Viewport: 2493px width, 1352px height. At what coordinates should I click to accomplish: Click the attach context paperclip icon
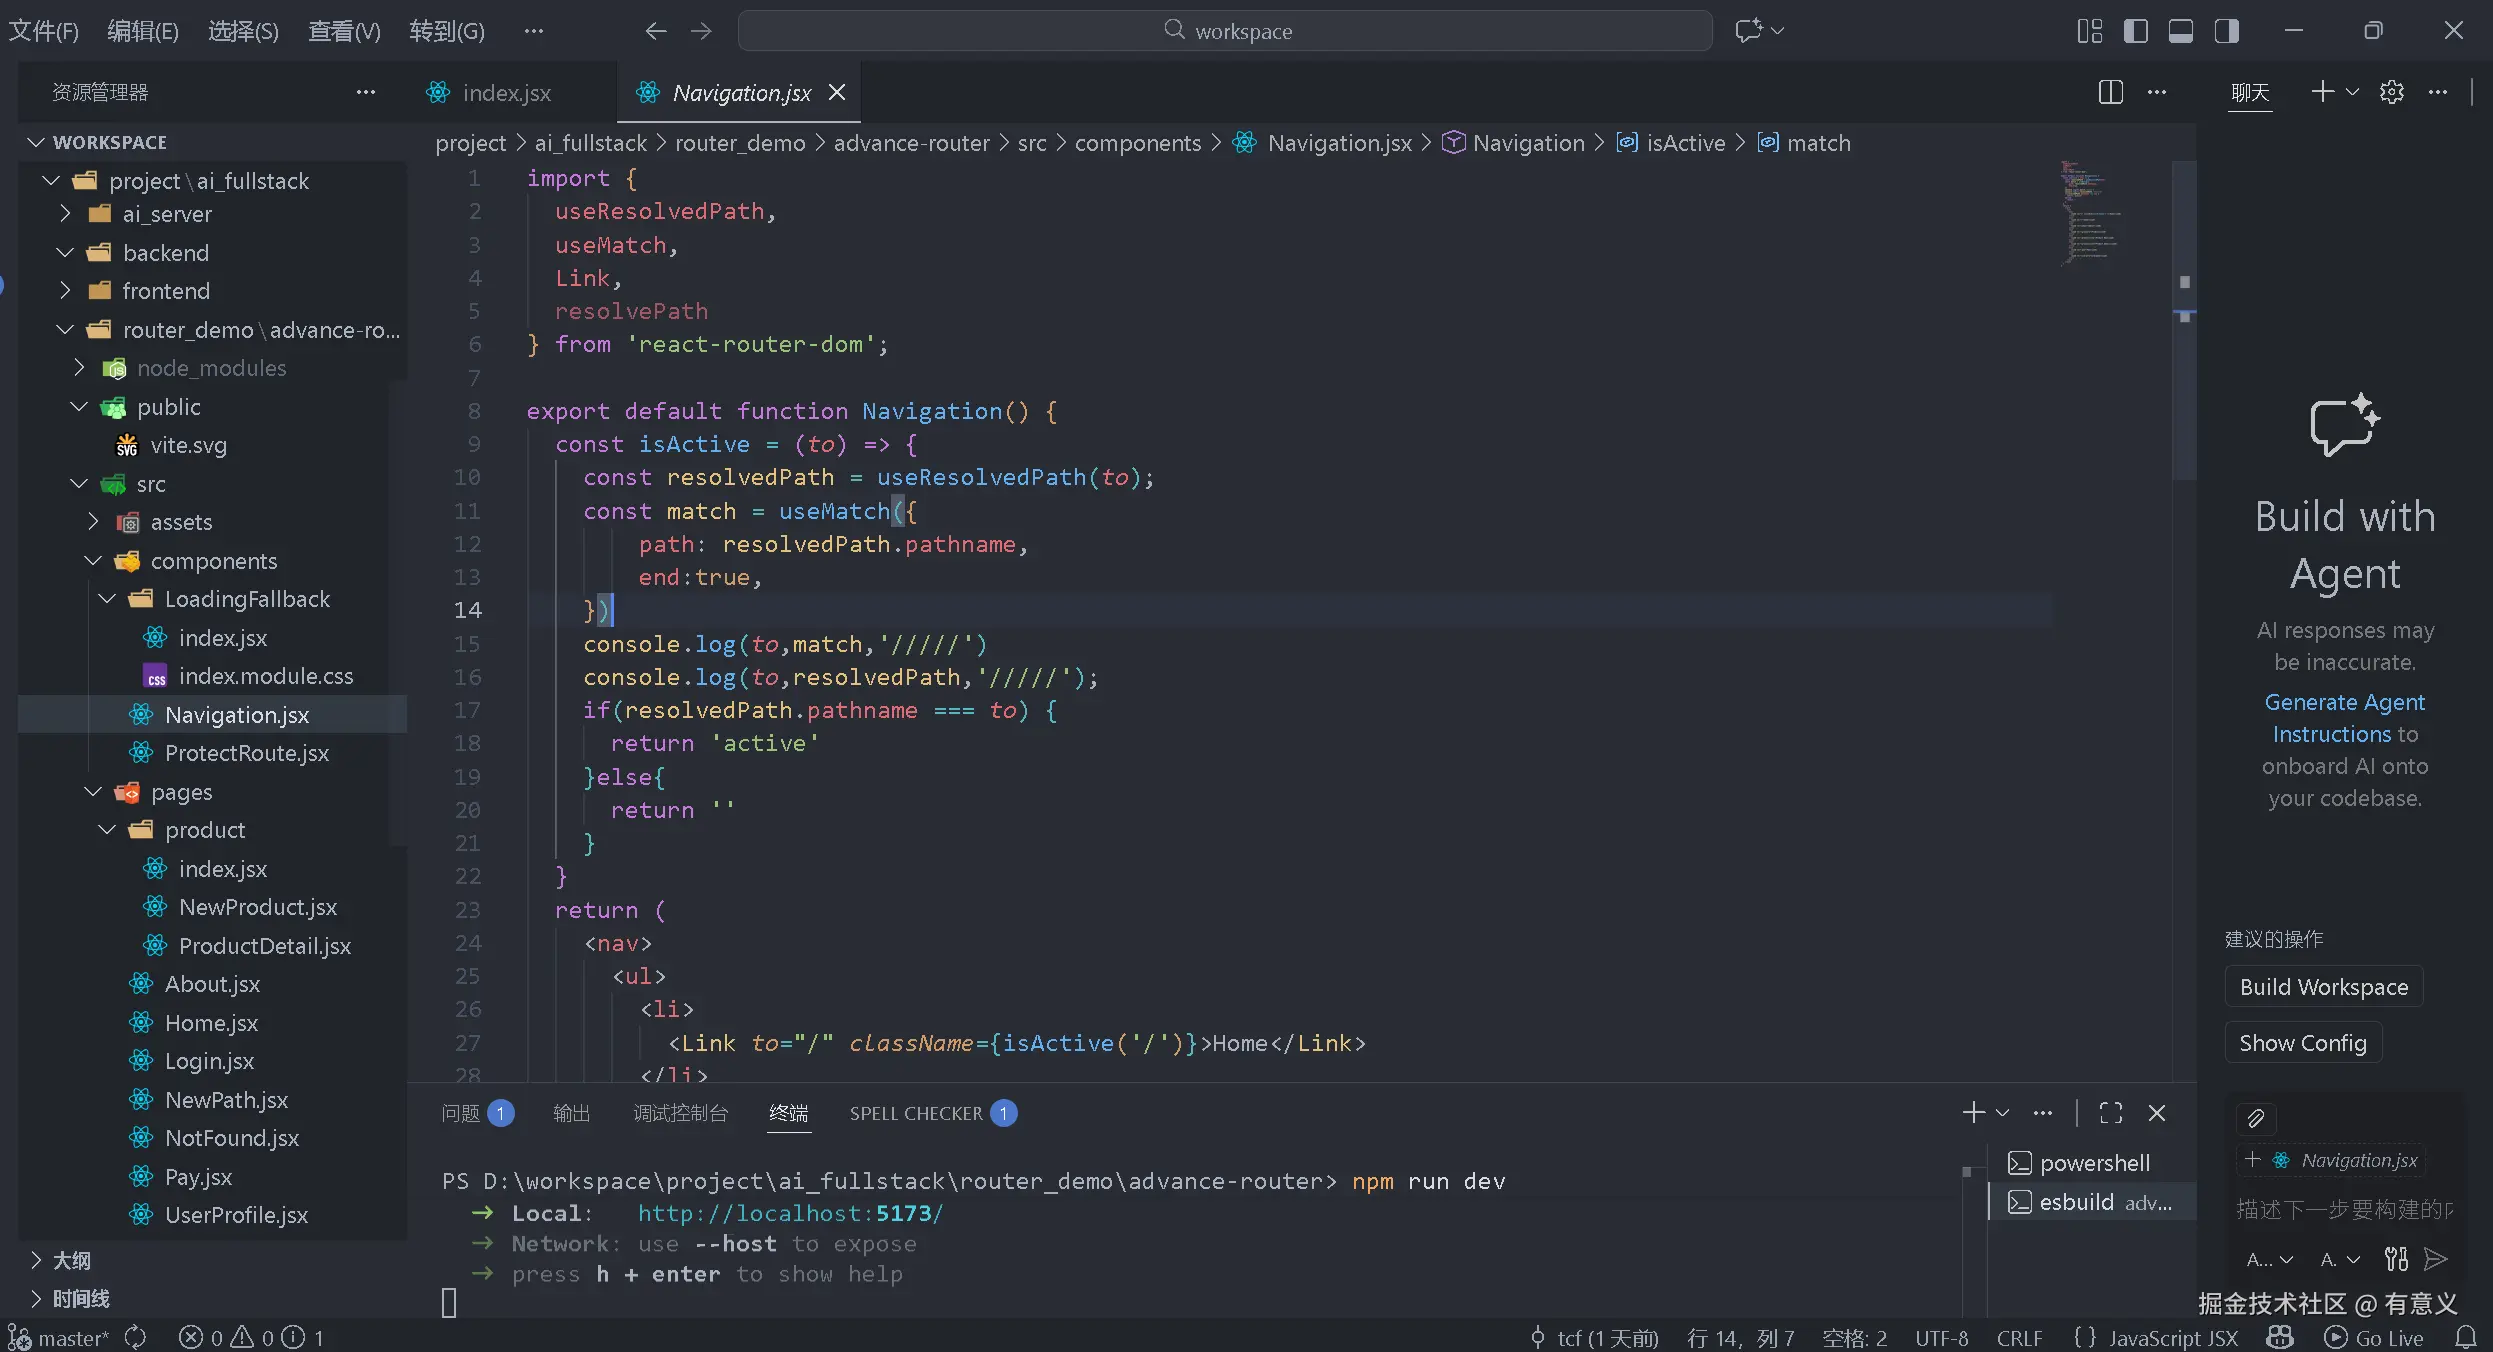click(x=2256, y=1118)
